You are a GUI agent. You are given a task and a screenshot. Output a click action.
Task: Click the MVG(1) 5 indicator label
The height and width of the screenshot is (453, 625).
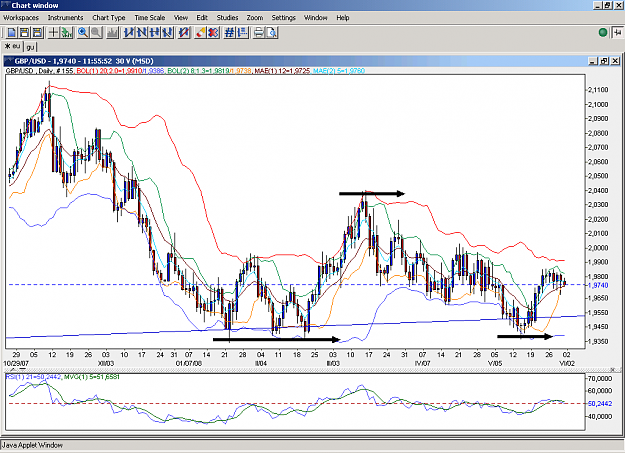[92, 376]
